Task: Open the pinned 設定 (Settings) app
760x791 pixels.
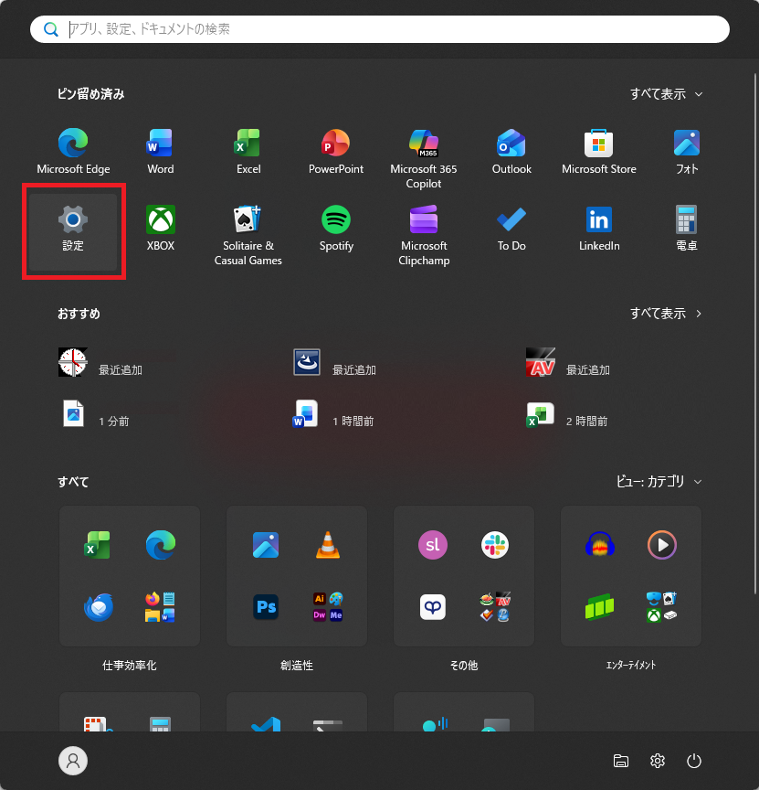Action: tap(73, 232)
